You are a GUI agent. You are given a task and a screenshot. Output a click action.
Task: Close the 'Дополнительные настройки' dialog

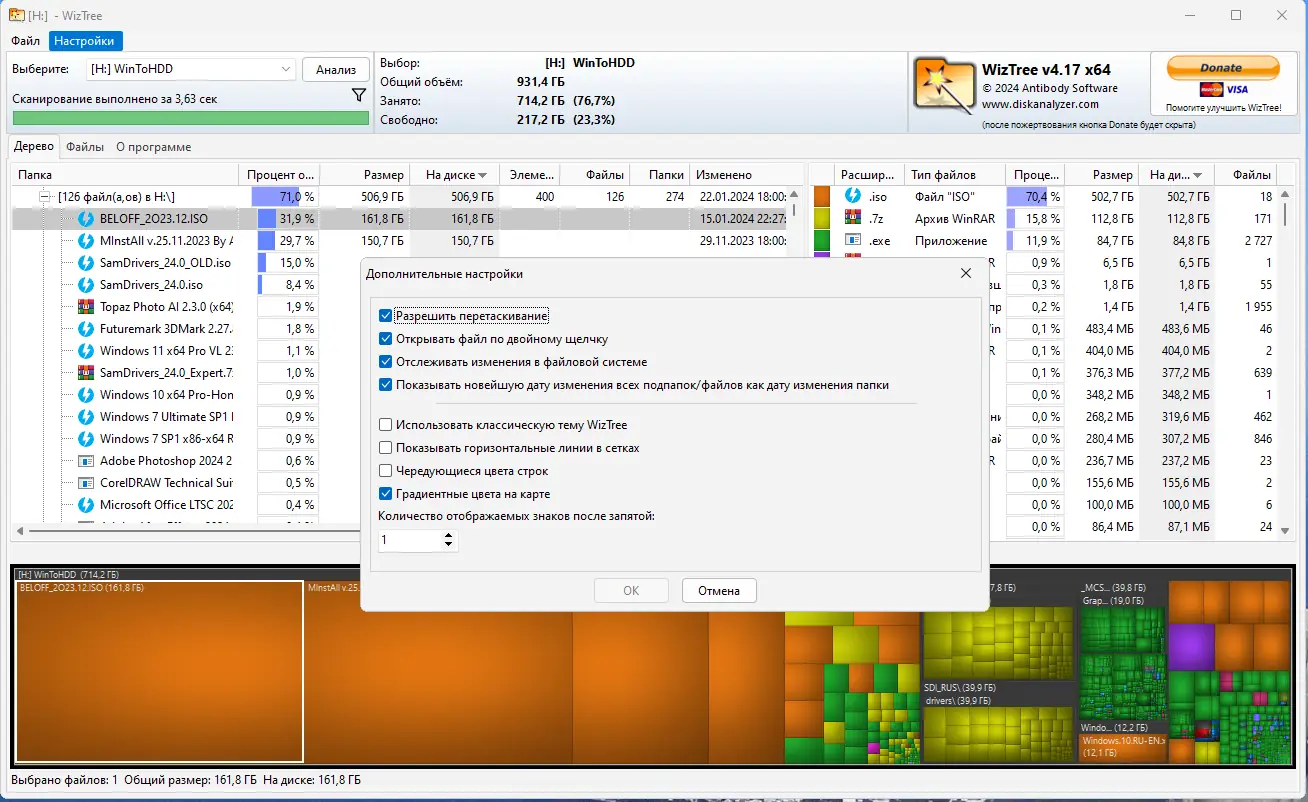(966, 273)
